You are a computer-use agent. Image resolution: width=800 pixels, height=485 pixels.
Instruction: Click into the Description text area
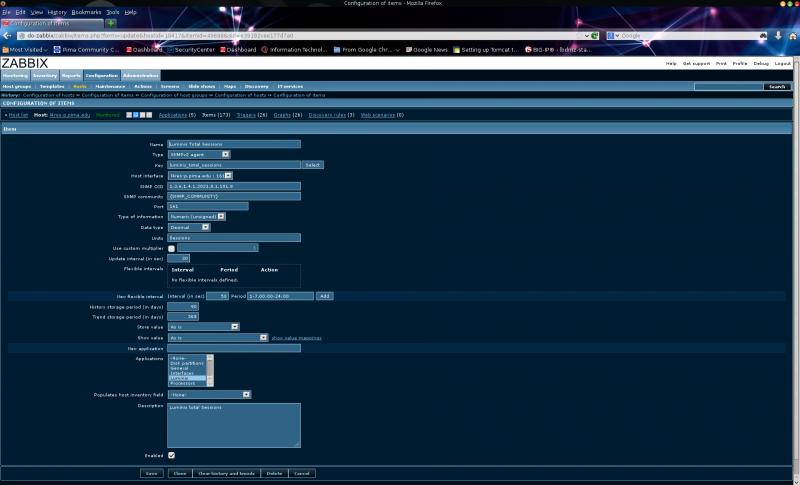[x=234, y=425]
